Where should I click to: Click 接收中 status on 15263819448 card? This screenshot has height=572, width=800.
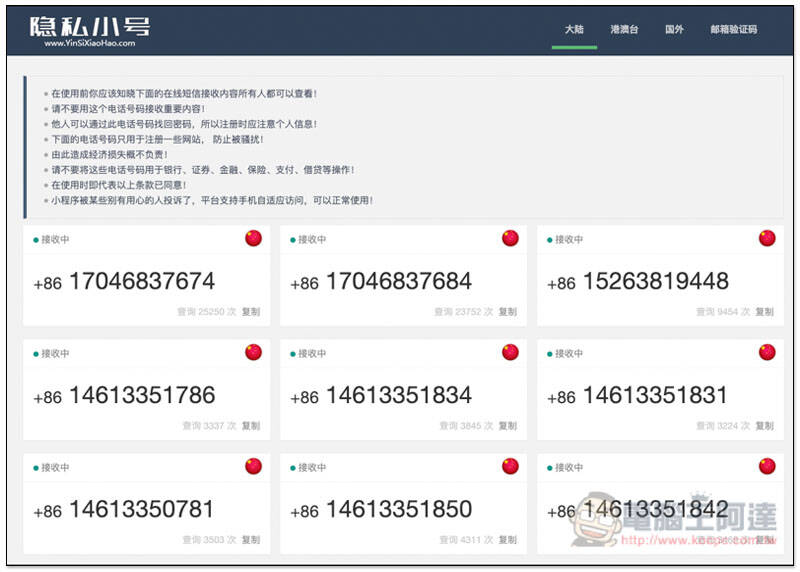(x=565, y=239)
